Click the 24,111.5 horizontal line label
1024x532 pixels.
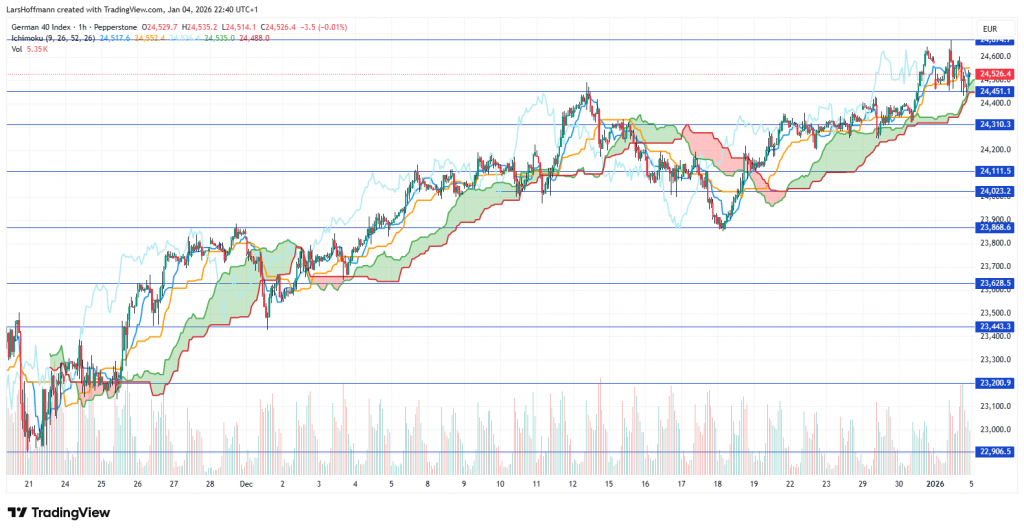click(x=996, y=171)
